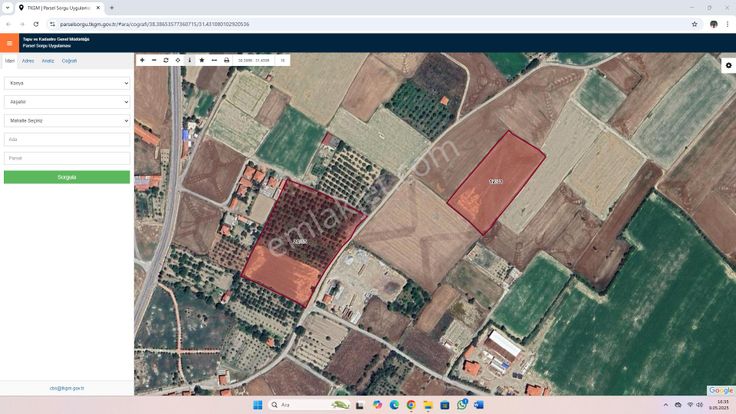736x414 pixels.
Task: Expand the Konya province dropdown
Action: tap(67, 83)
